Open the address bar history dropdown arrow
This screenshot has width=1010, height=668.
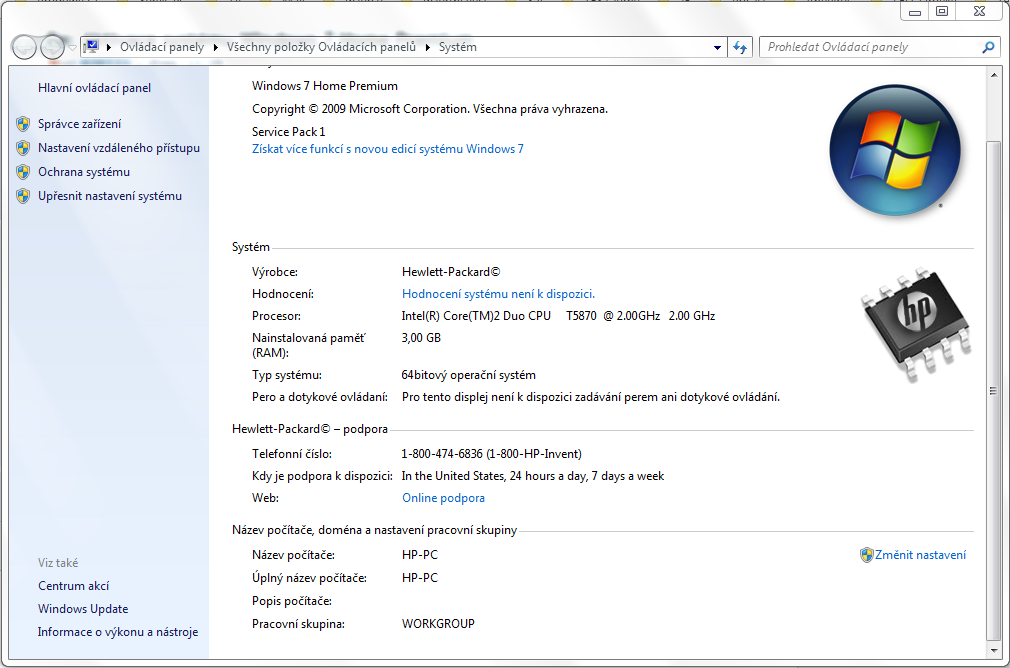pyautogui.click(x=717, y=47)
